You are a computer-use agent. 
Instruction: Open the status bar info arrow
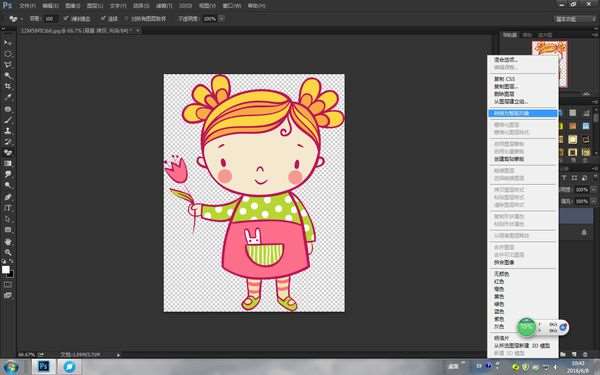118,355
